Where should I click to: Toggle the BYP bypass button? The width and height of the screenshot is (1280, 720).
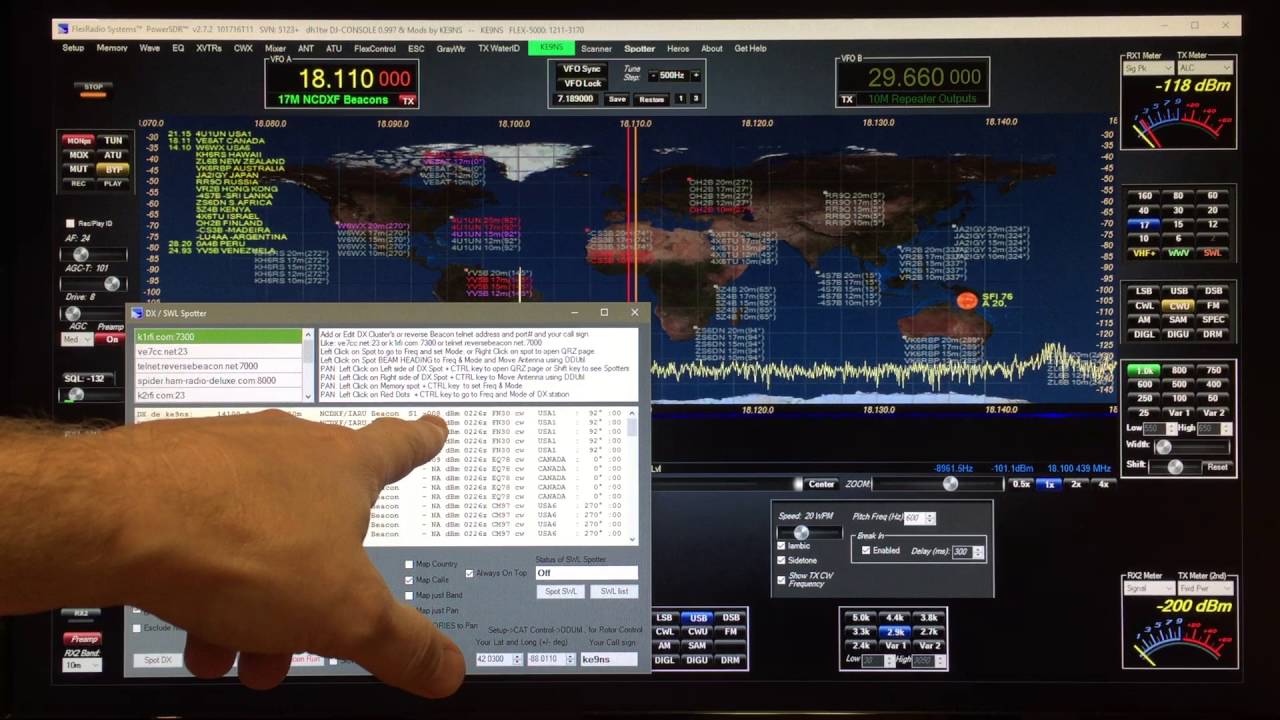click(x=113, y=169)
